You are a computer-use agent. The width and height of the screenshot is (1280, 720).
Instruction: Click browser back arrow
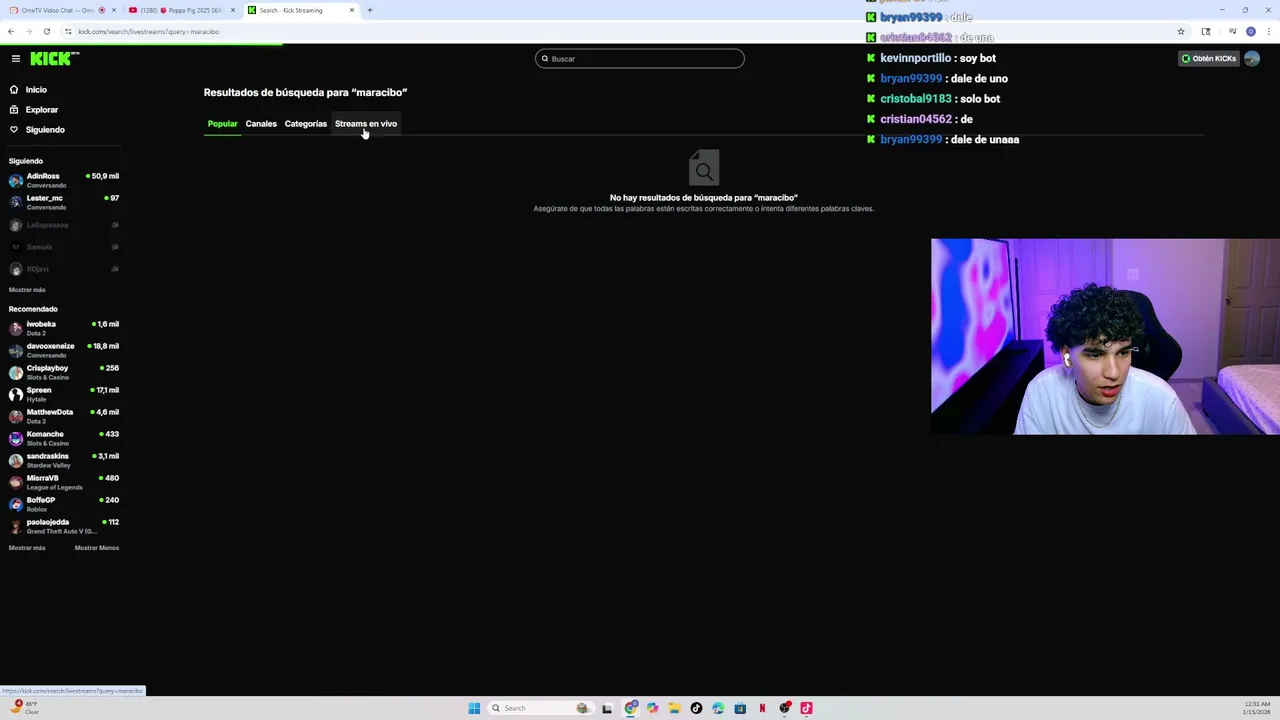tap(11, 32)
